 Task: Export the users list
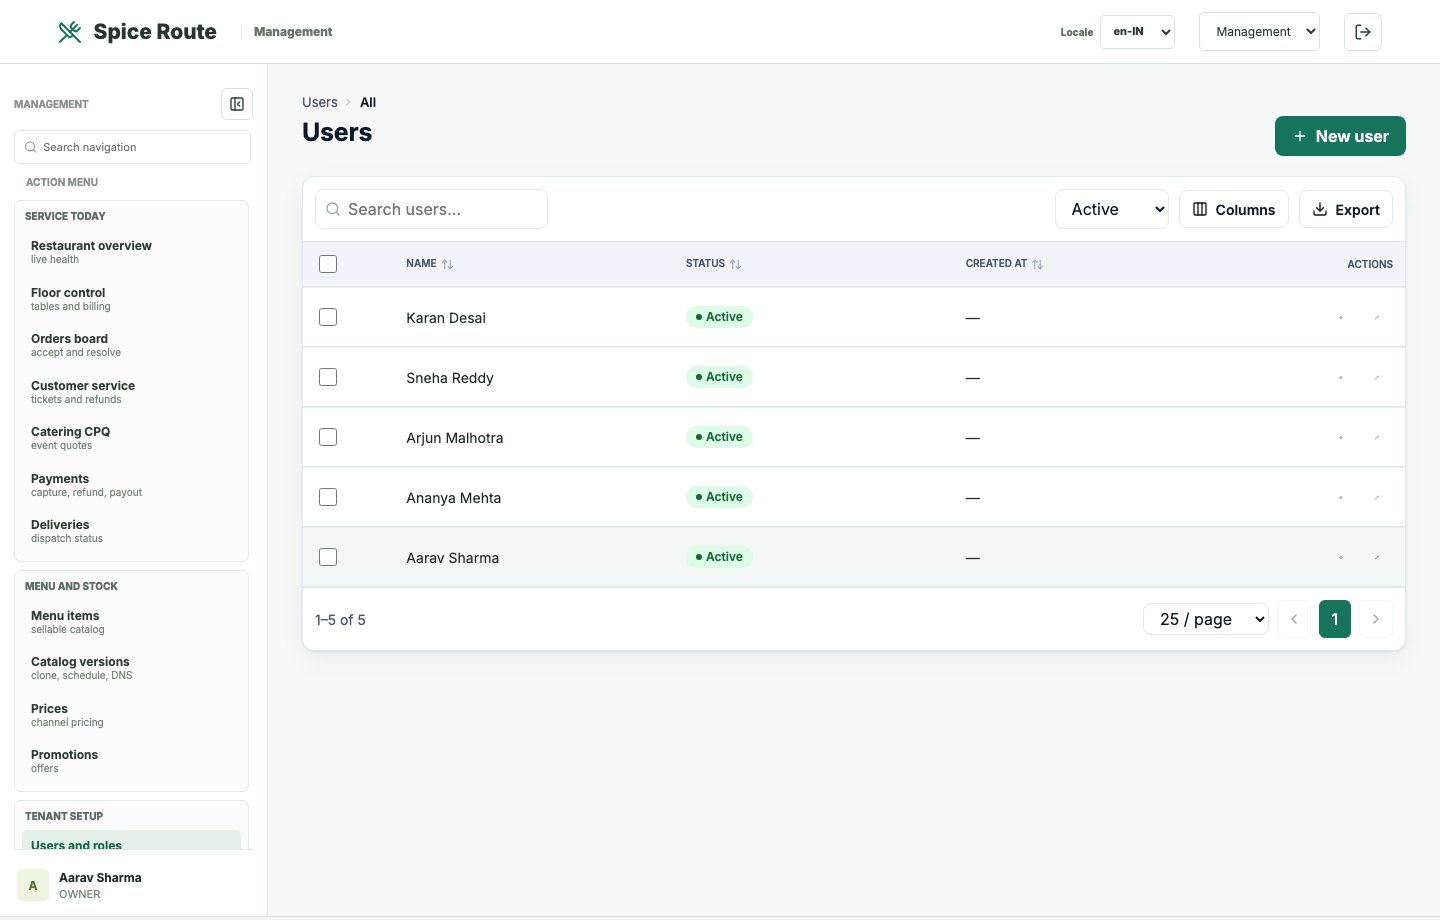pyautogui.click(x=1346, y=209)
